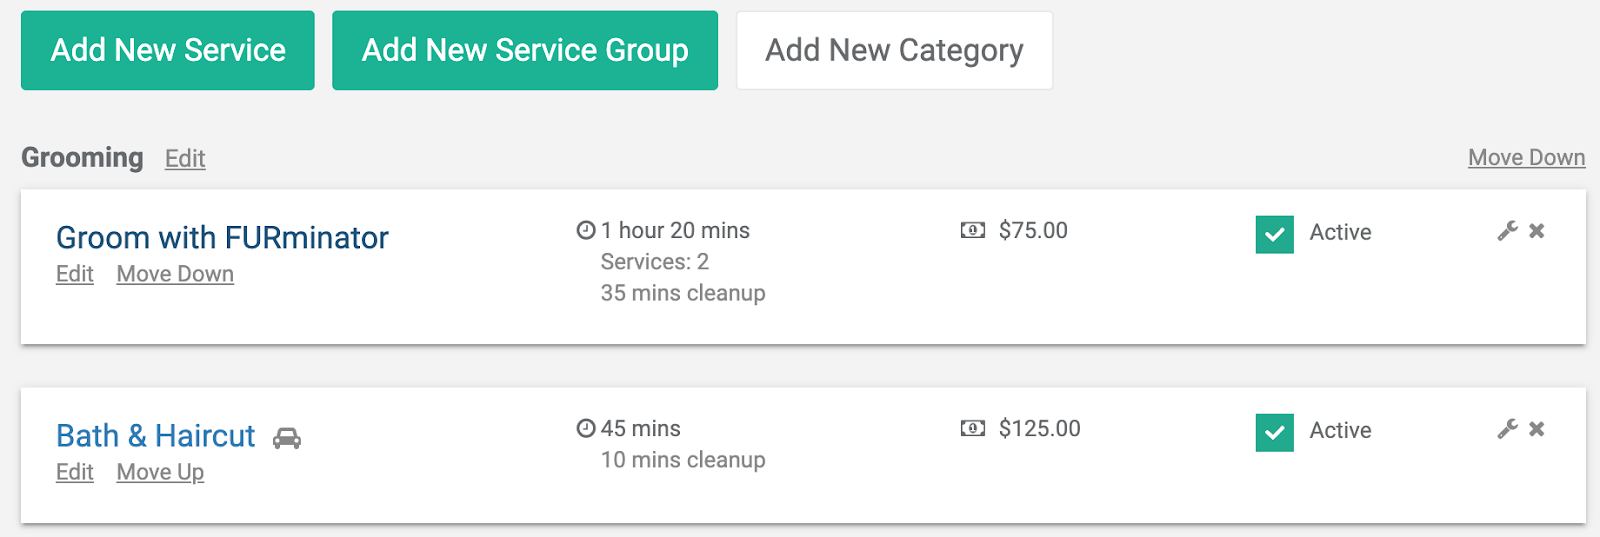The image size is (1600, 537).
Task: Click Edit under Groom with FURminator
Action: [75, 274]
